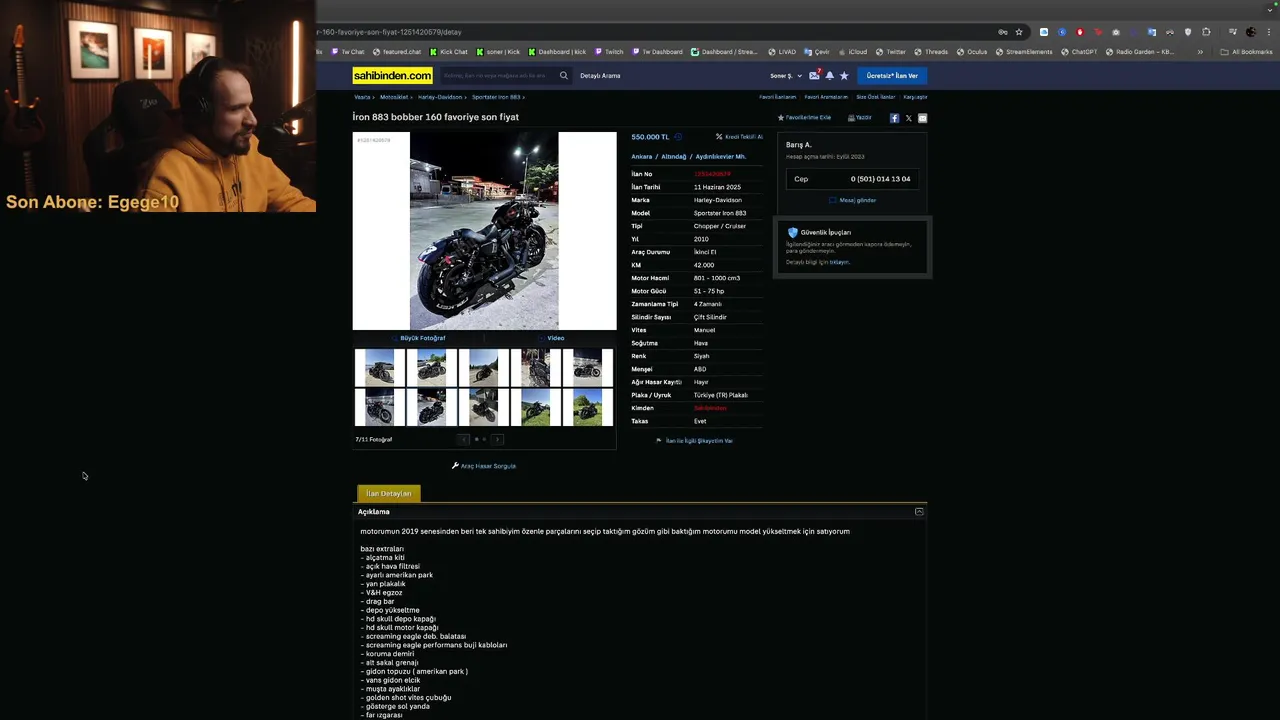The image size is (1280, 720).
Task: Click the seller name Barış A.
Action: pos(799,145)
